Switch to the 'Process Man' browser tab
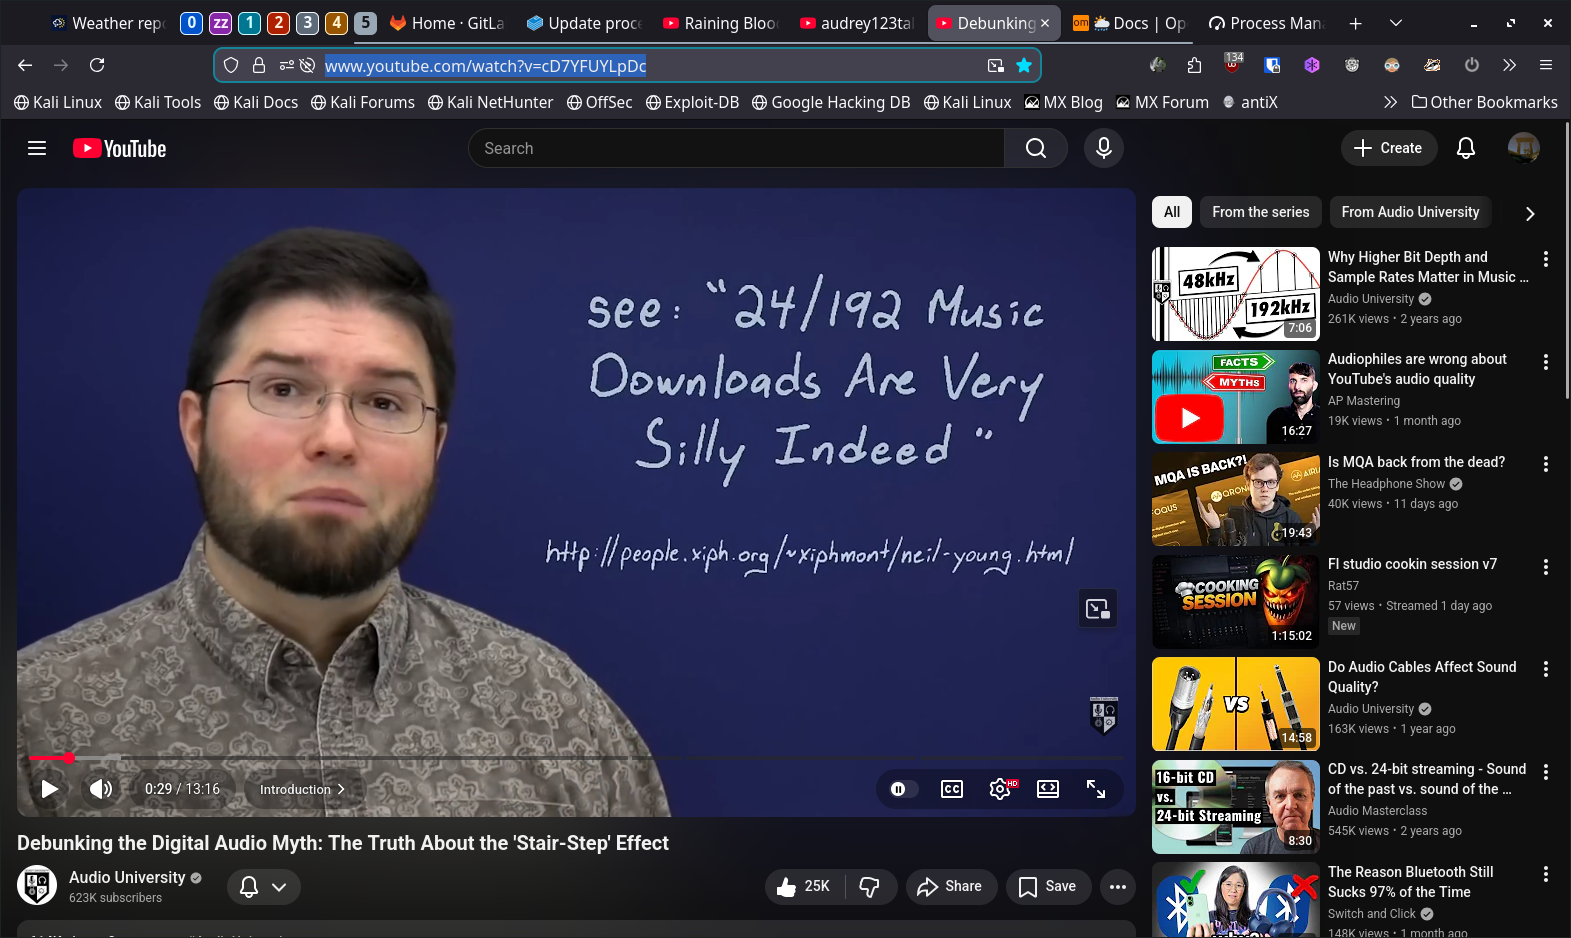Screen dimensions: 1571x938 click(x=1265, y=23)
